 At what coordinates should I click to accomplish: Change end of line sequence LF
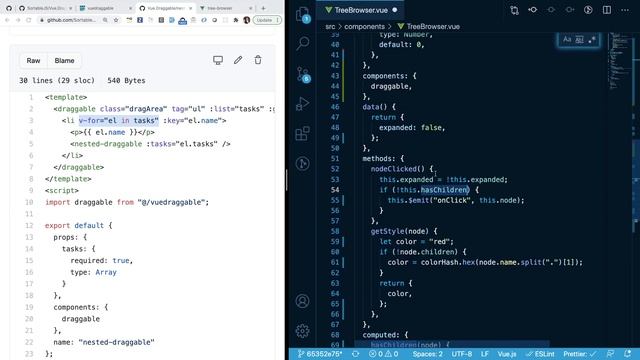tap(484, 354)
